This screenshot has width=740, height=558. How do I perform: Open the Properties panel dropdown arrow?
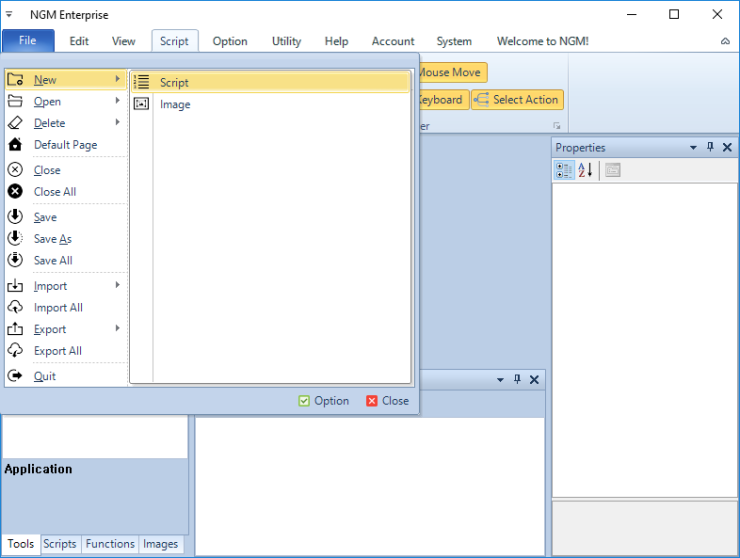point(693,148)
